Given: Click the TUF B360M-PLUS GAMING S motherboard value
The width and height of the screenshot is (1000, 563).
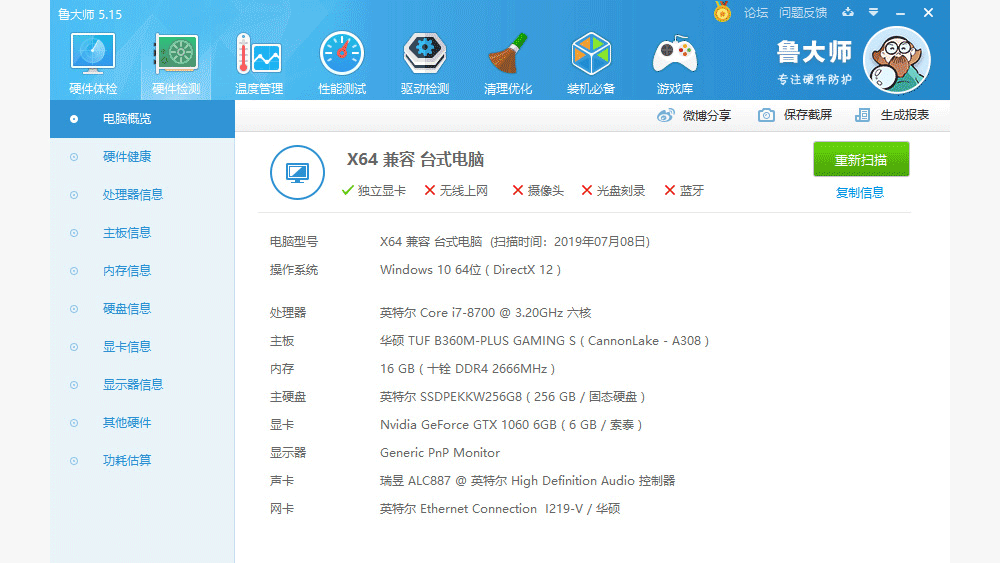Looking at the screenshot, I should click(x=544, y=341).
